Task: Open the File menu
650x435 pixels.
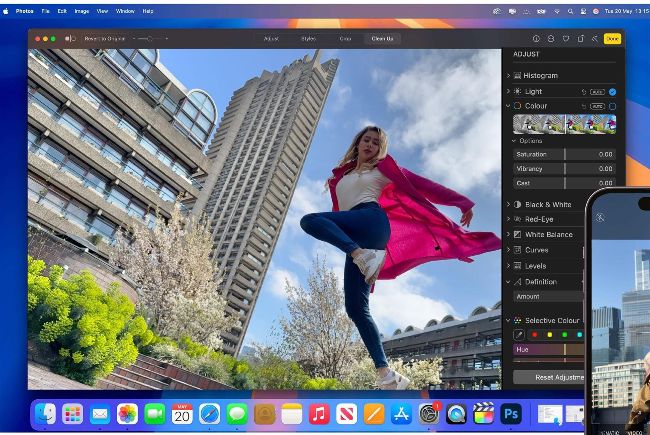Action: (46, 11)
